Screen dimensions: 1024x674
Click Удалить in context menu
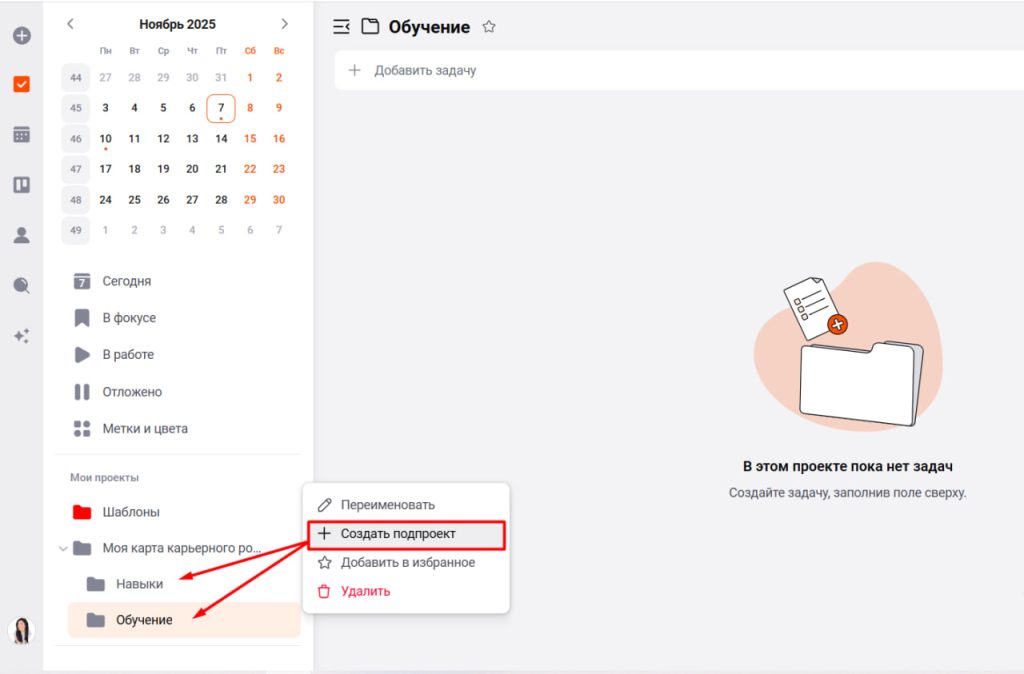click(x=365, y=591)
